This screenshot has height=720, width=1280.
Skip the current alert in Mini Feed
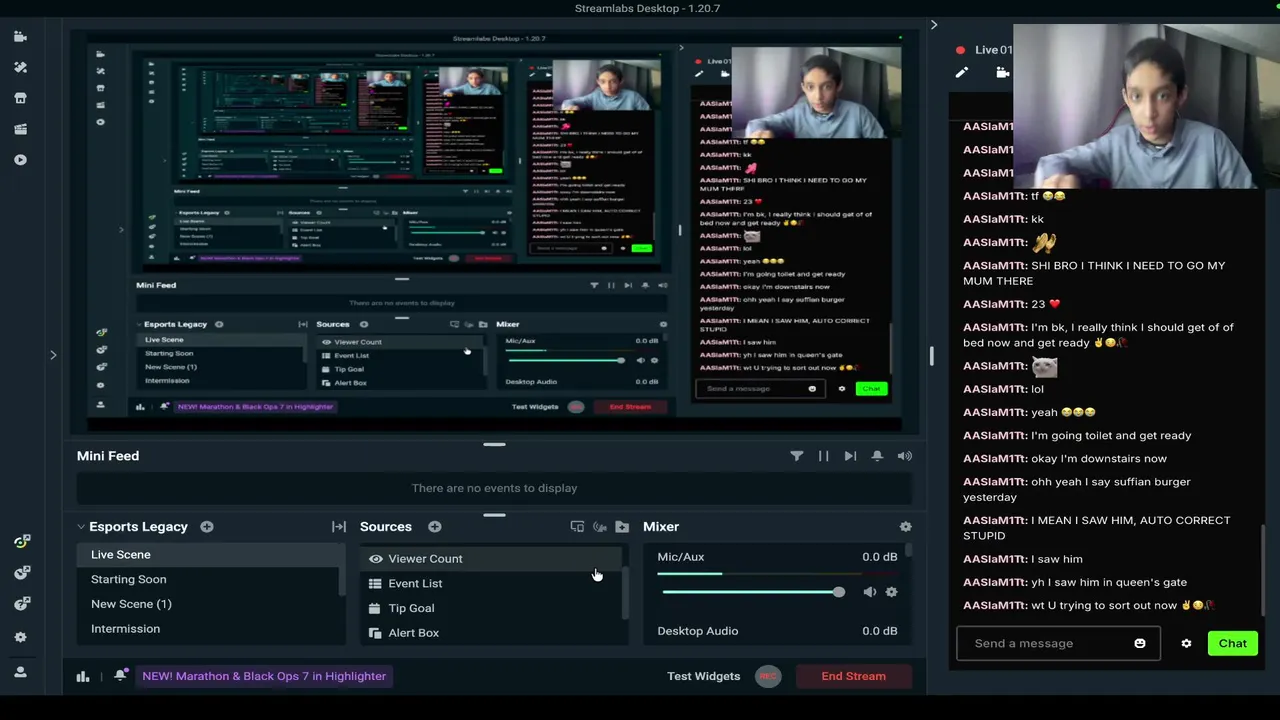[850, 456]
